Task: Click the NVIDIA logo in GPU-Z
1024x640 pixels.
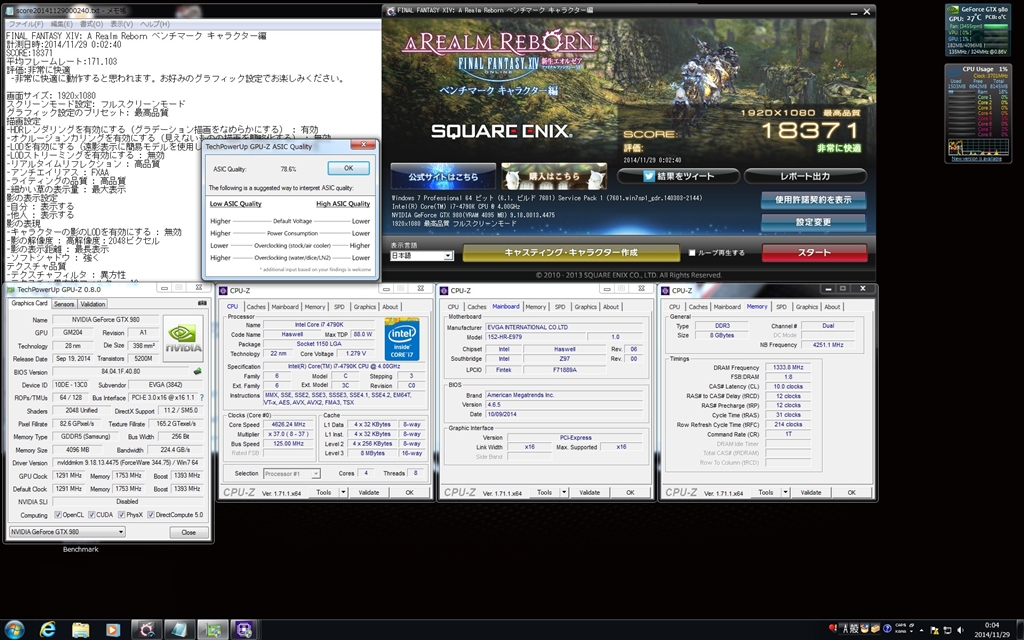Action: point(183,338)
